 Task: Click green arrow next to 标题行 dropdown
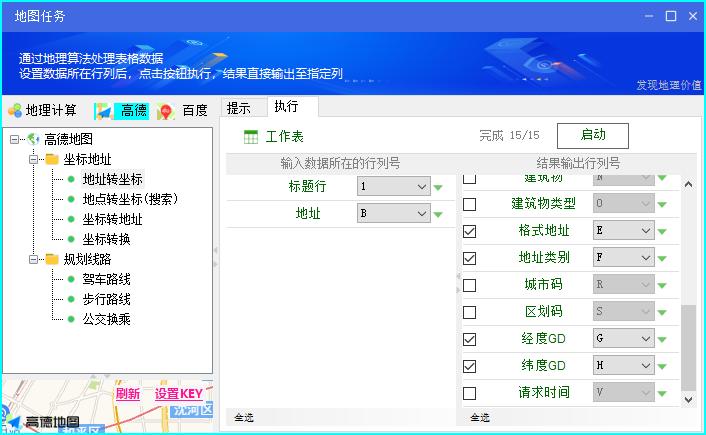[x=438, y=187]
